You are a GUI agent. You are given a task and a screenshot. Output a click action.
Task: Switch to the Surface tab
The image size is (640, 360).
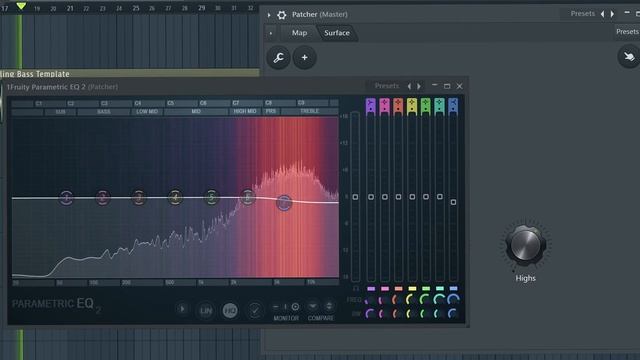click(337, 33)
